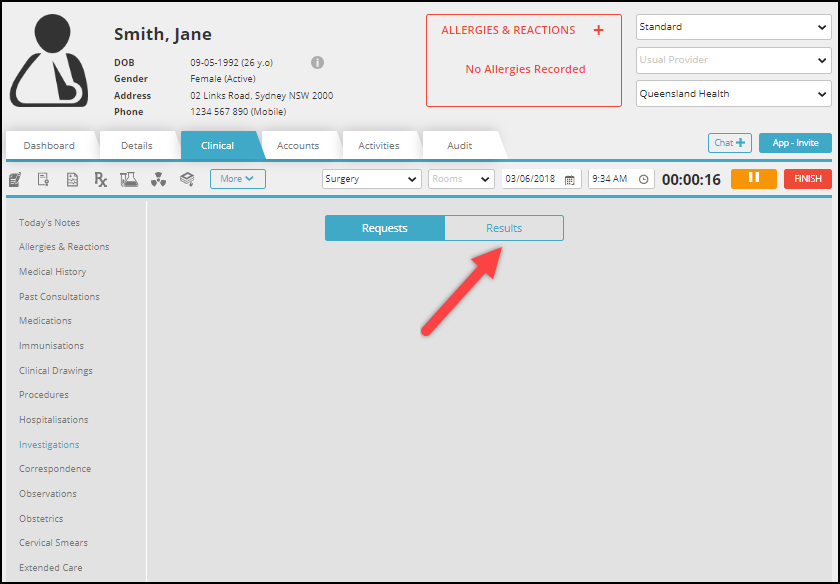Click the stacked books download icon
Image resolution: width=840 pixels, height=584 pixels.
pyautogui.click(x=187, y=179)
